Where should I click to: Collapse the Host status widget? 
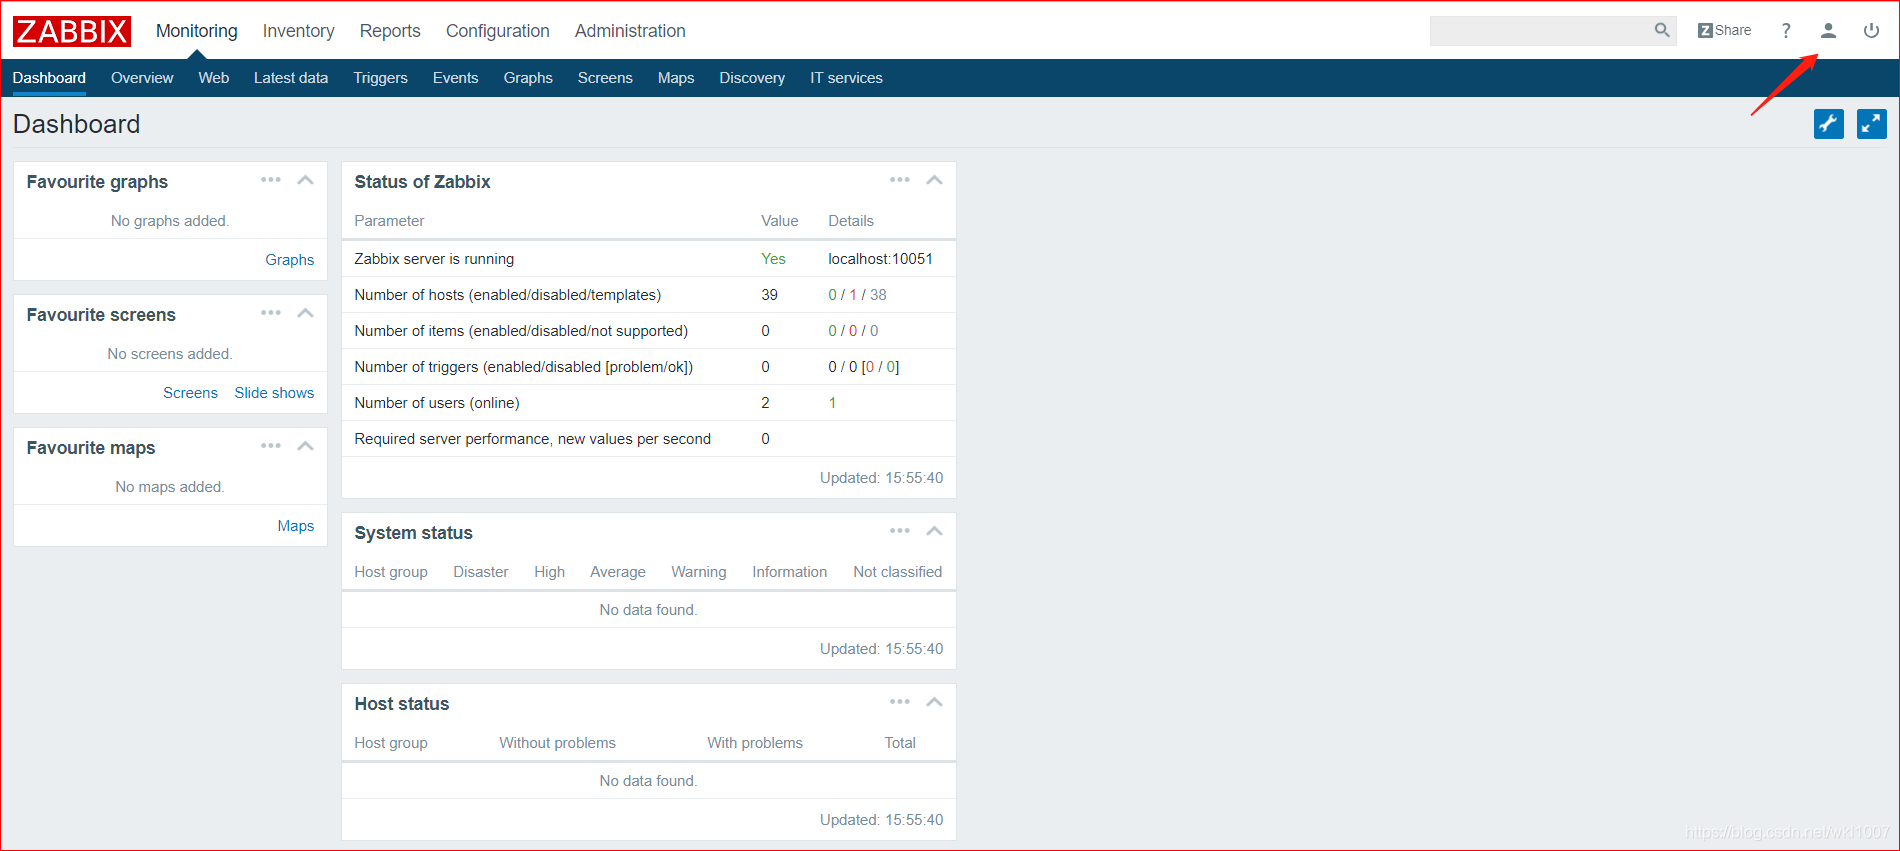pyautogui.click(x=935, y=702)
